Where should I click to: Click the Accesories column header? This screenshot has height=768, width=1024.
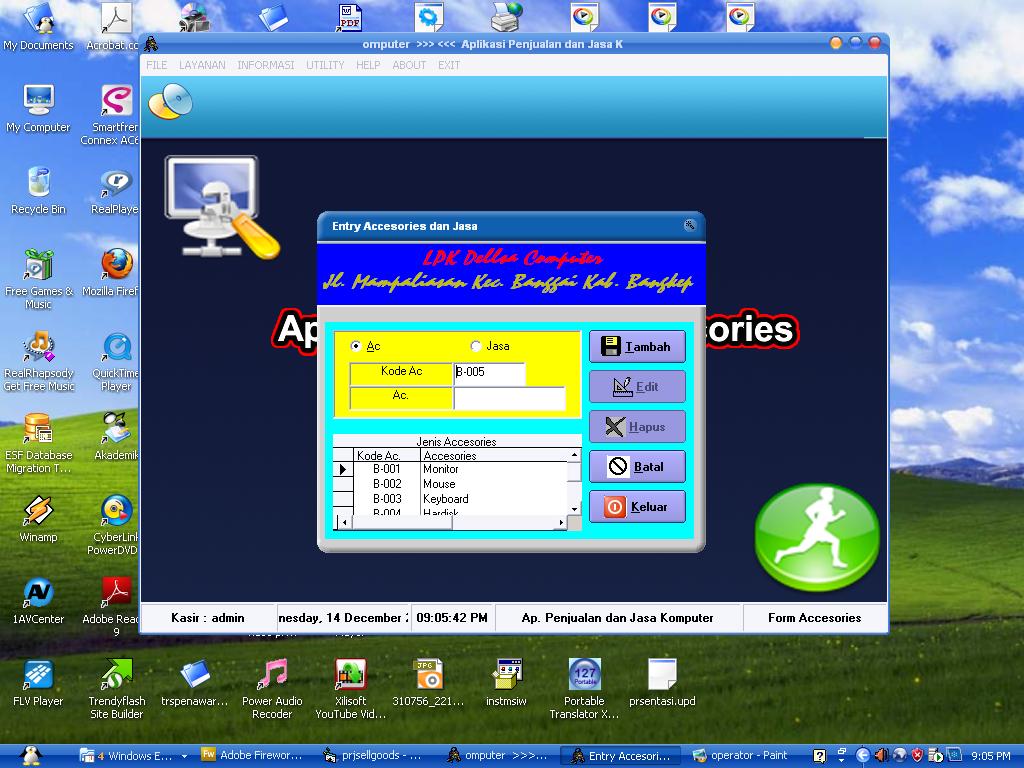click(494, 455)
